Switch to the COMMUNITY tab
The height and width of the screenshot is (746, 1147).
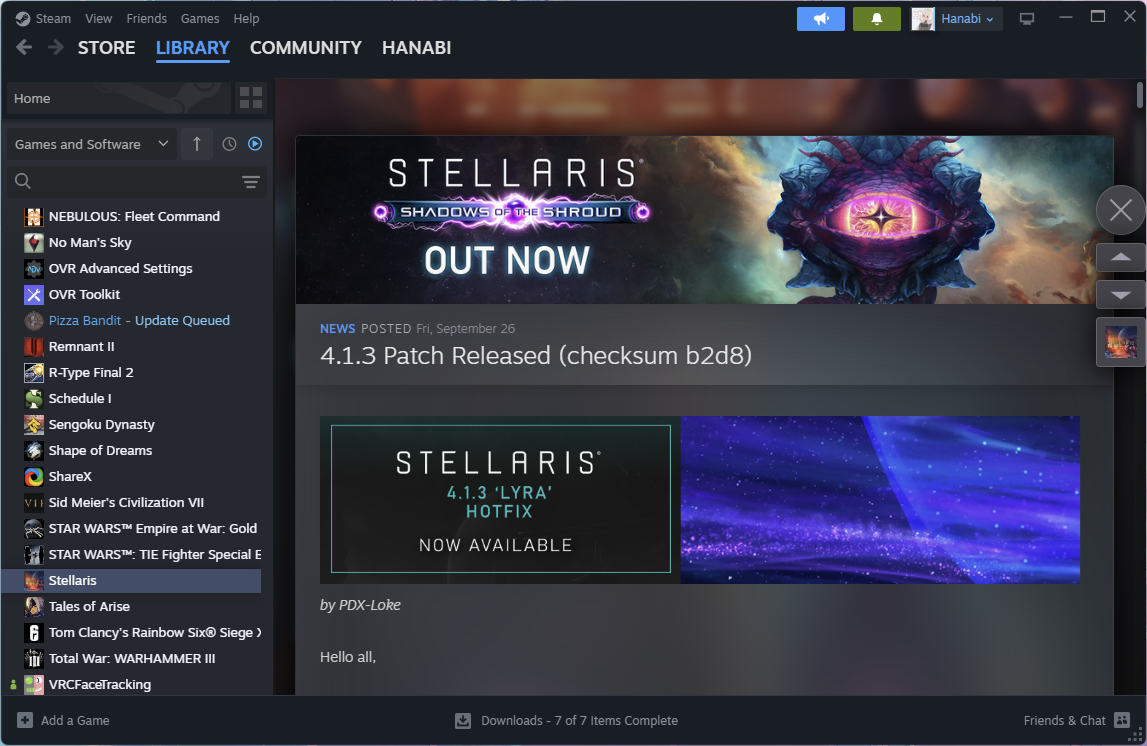tap(305, 48)
